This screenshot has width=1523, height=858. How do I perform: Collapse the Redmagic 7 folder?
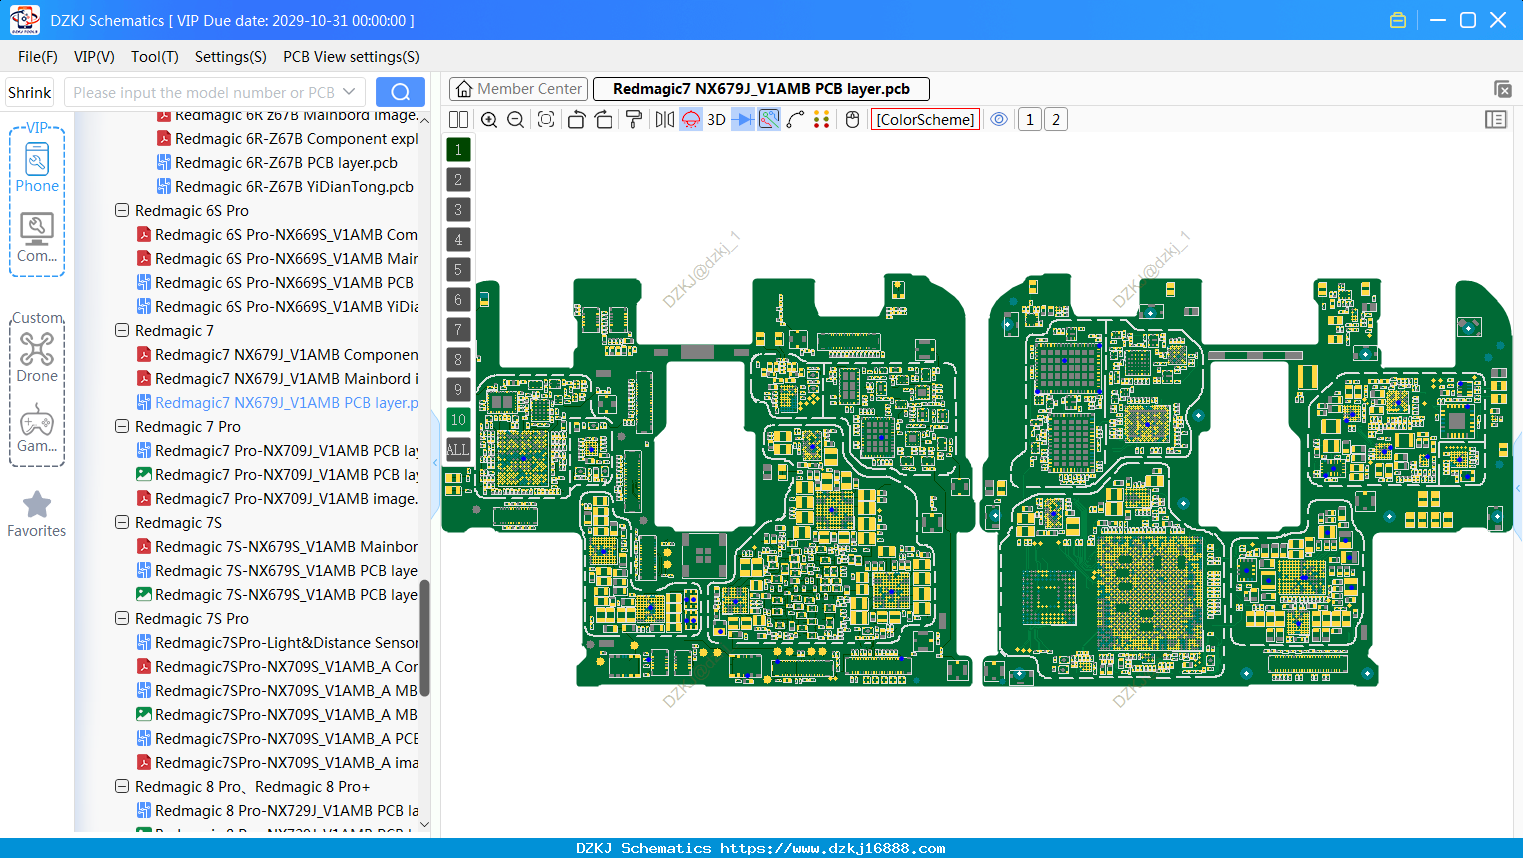pyautogui.click(x=122, y=331)
